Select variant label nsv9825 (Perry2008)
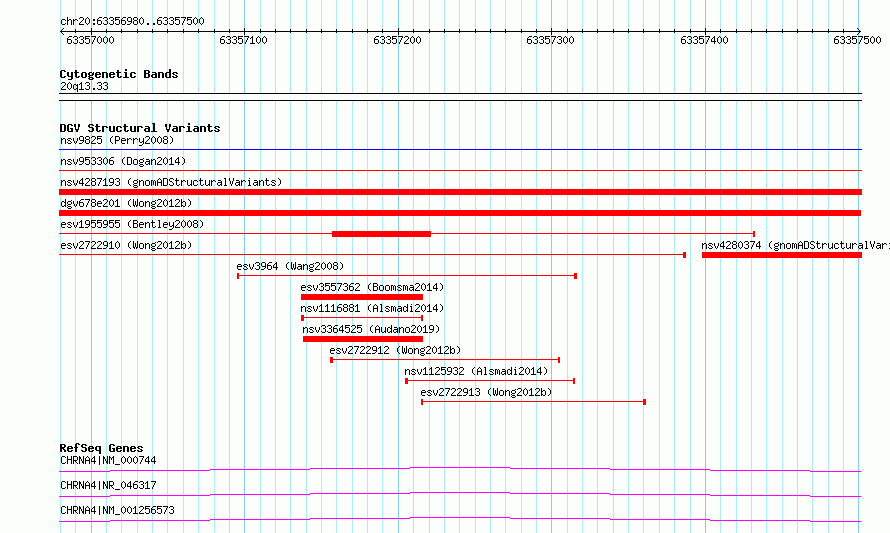This screenshot has height=533, width=890. (117, 140)
